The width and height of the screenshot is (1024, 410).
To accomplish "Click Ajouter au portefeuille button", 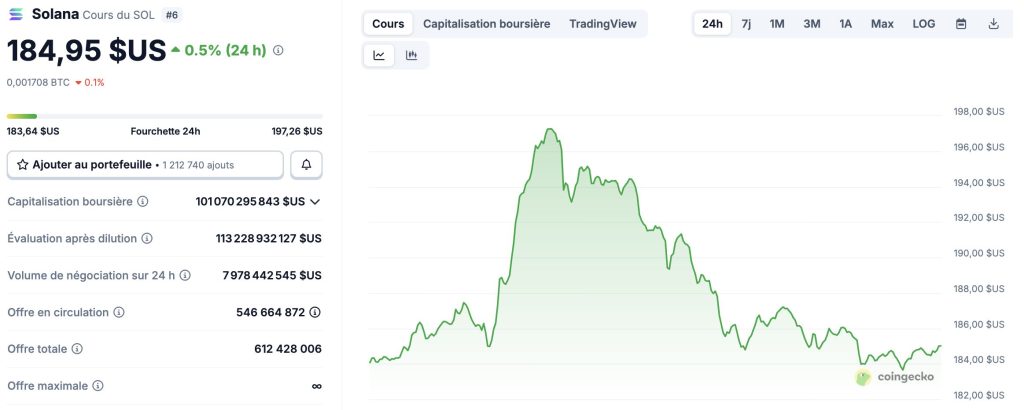I will tap(145, 165).
